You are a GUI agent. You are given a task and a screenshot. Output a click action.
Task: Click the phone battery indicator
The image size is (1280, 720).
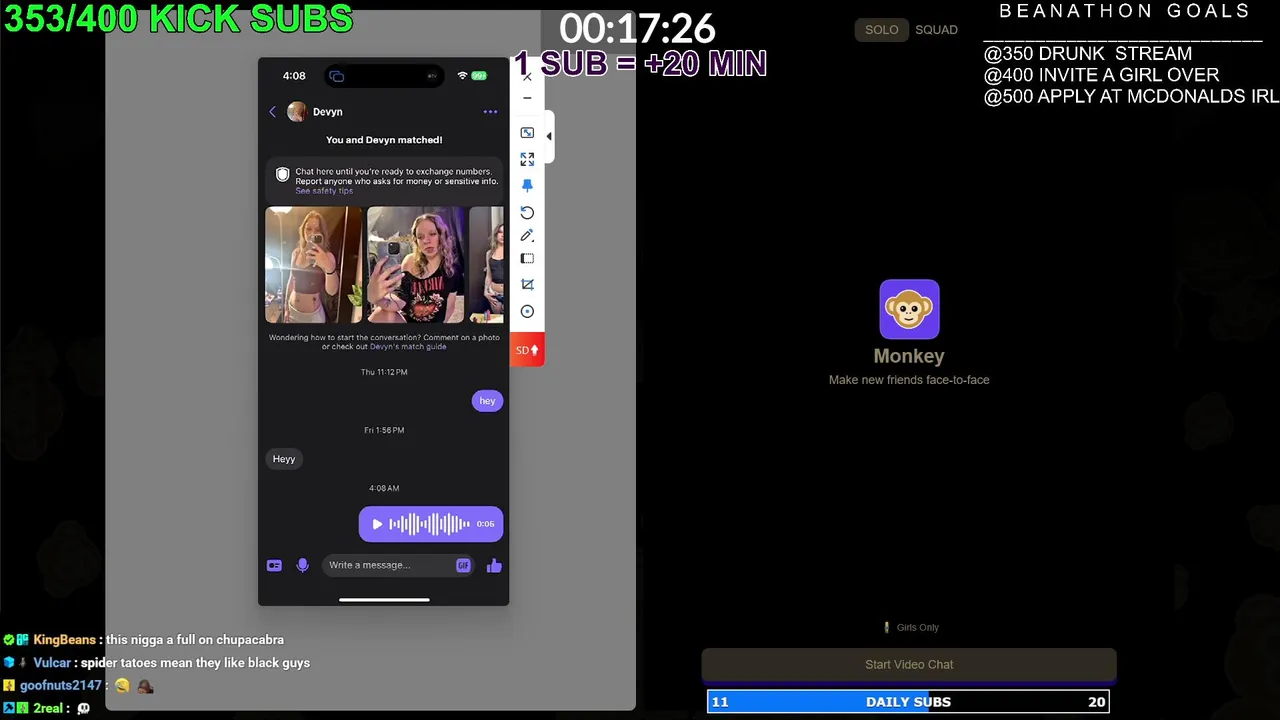point(479,76)
